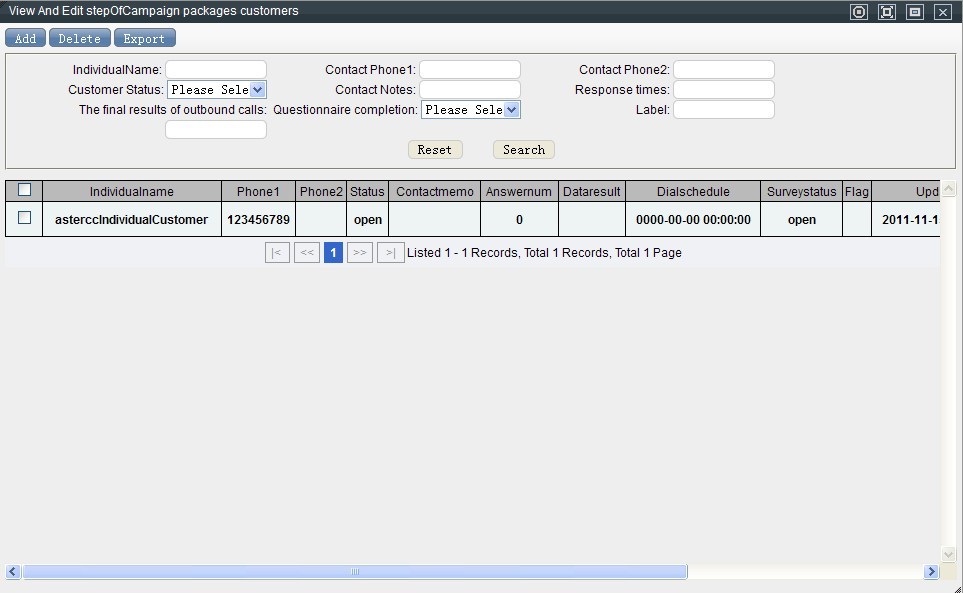Viewport: 963px width, 593px height.
Task: Expand the Questionnaire completion dropdown
Action: [470, 110]
